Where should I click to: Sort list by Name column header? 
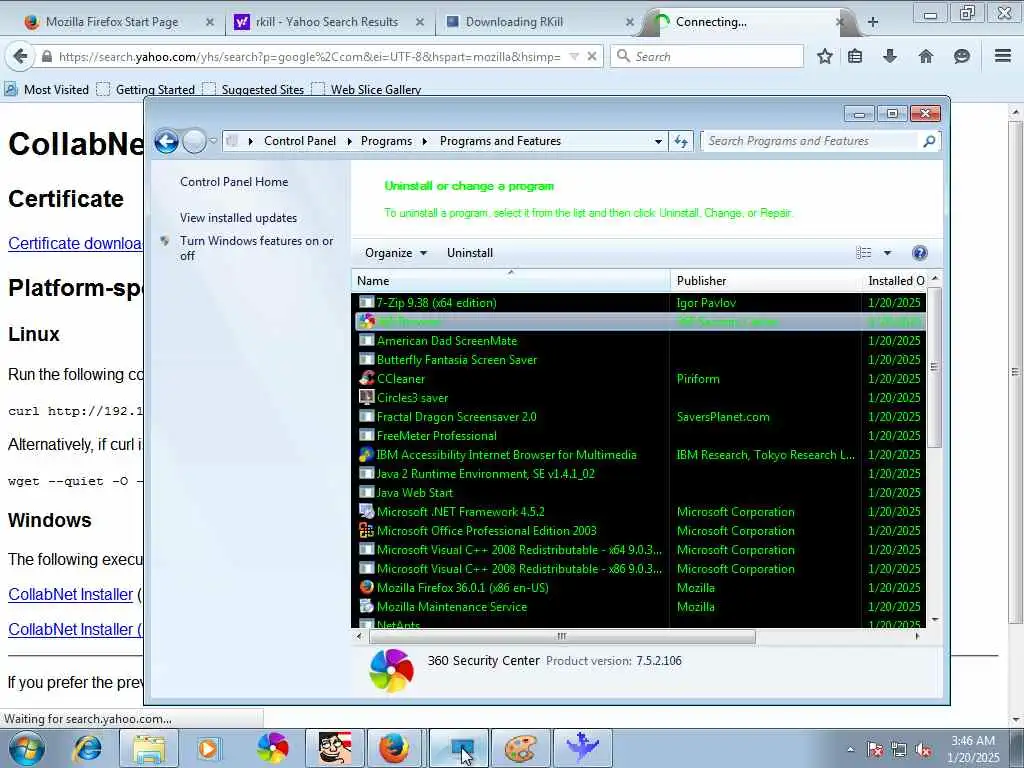coord(511,281)
